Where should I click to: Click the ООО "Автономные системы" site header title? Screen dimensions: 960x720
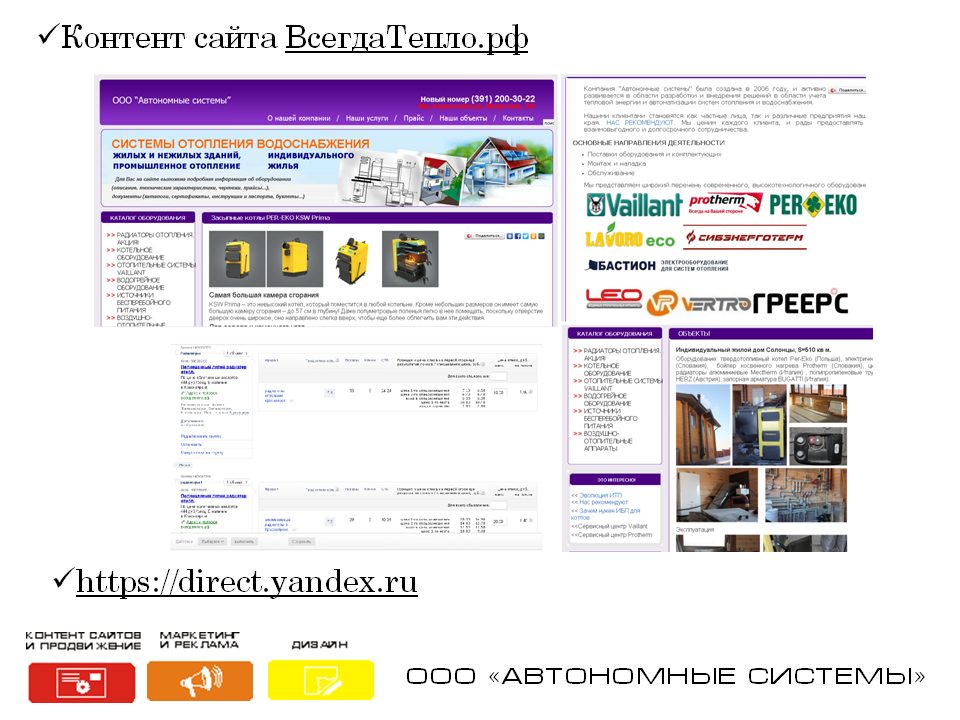tap(171, 100)
